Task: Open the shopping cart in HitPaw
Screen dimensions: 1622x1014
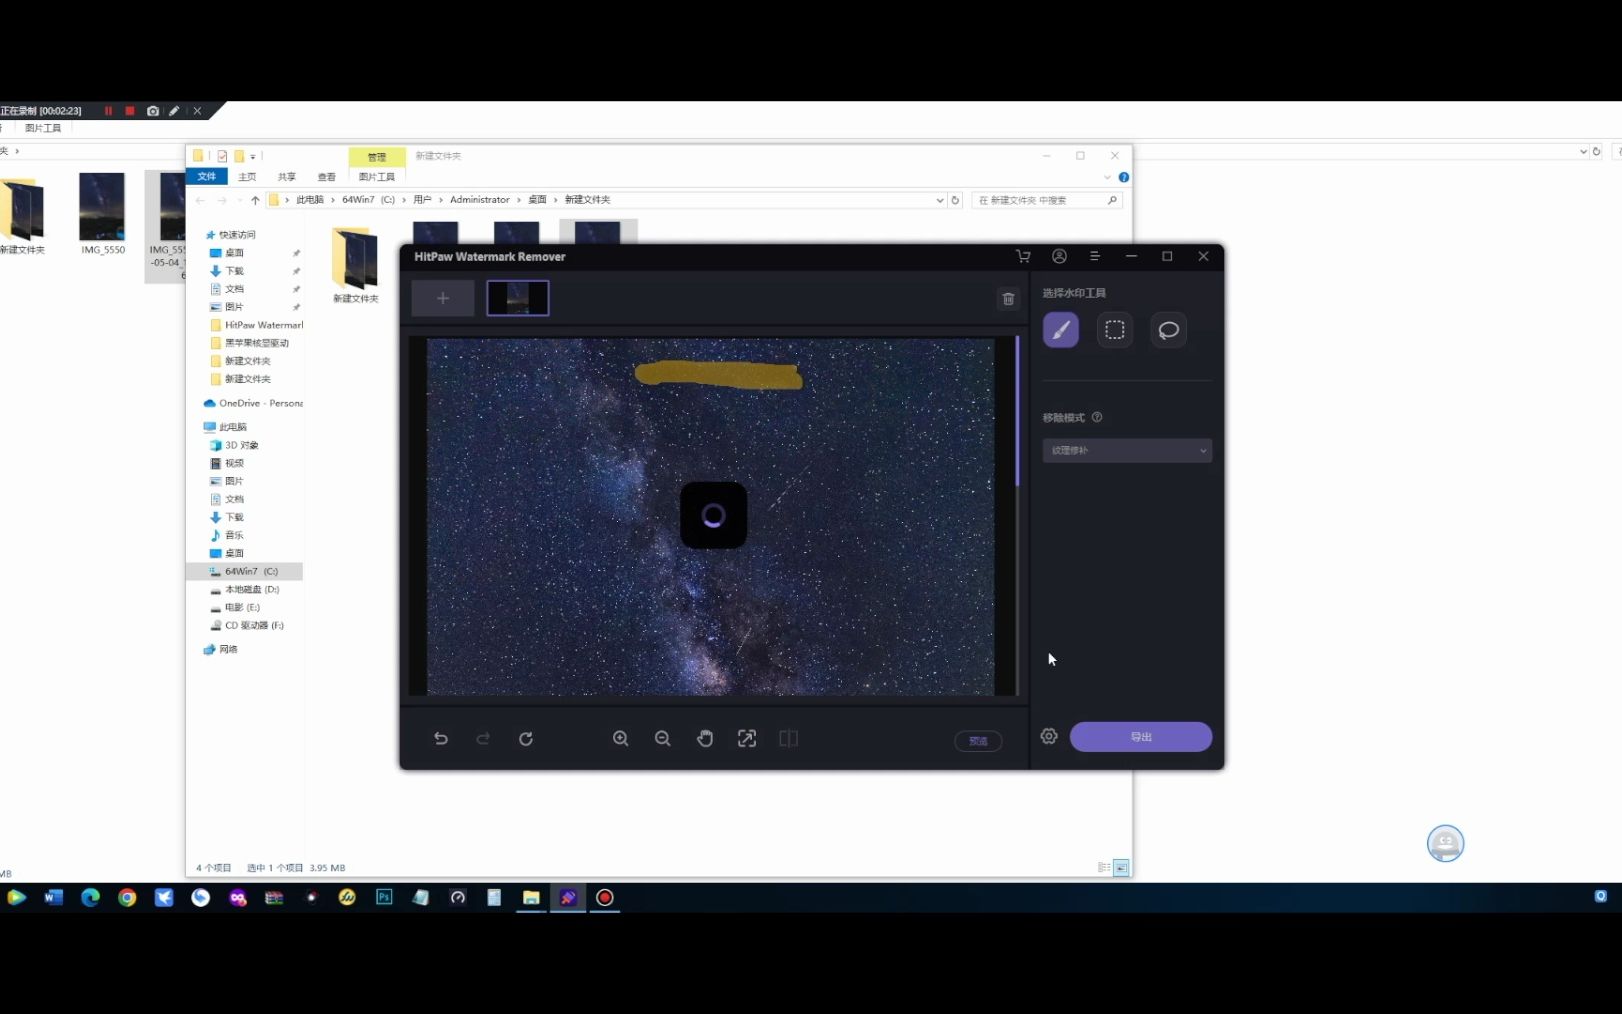Action: [x=1023, y=256]
